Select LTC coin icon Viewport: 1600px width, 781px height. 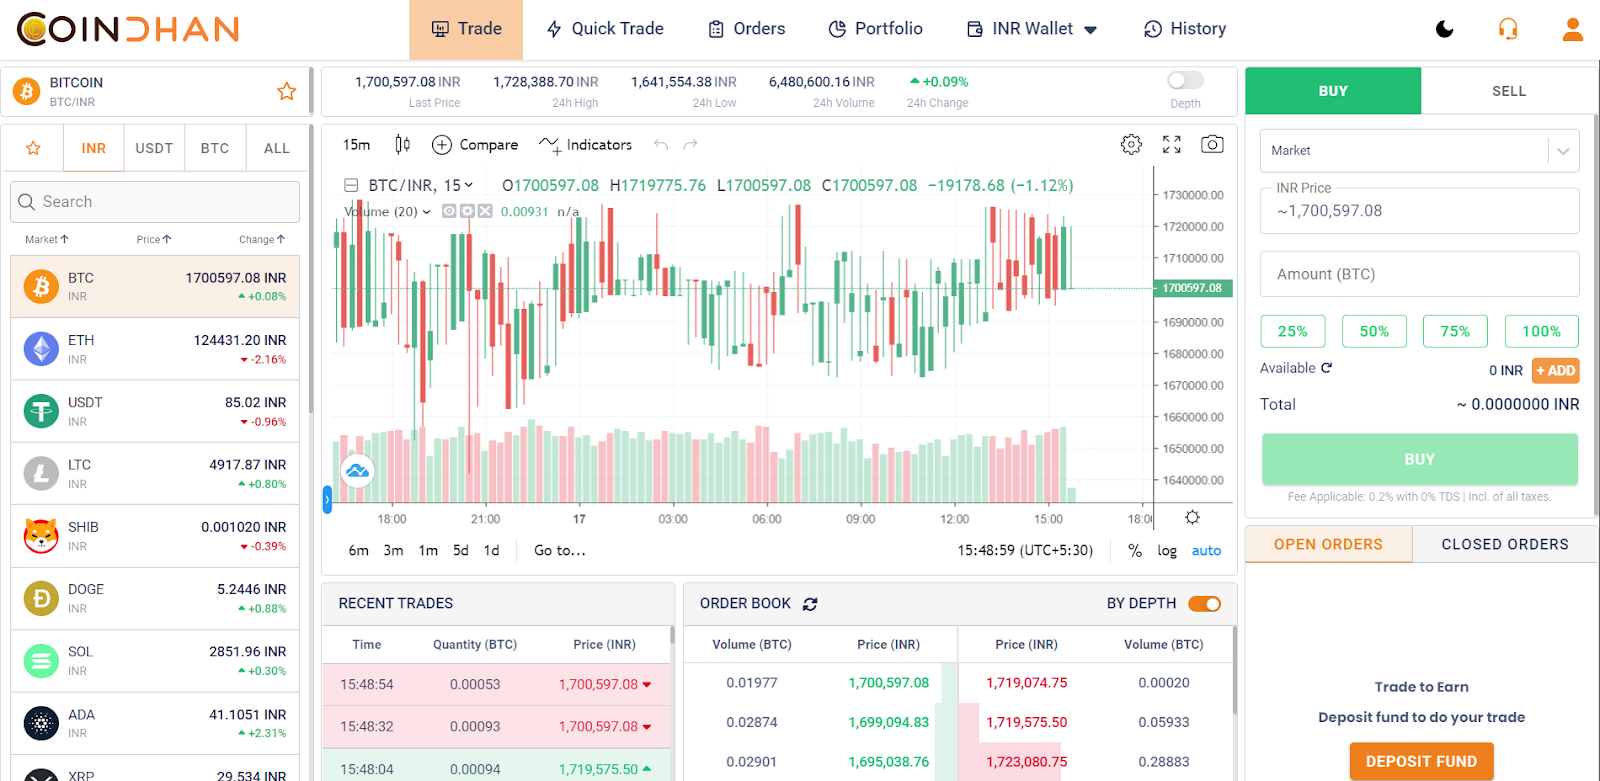pos(41,473)
